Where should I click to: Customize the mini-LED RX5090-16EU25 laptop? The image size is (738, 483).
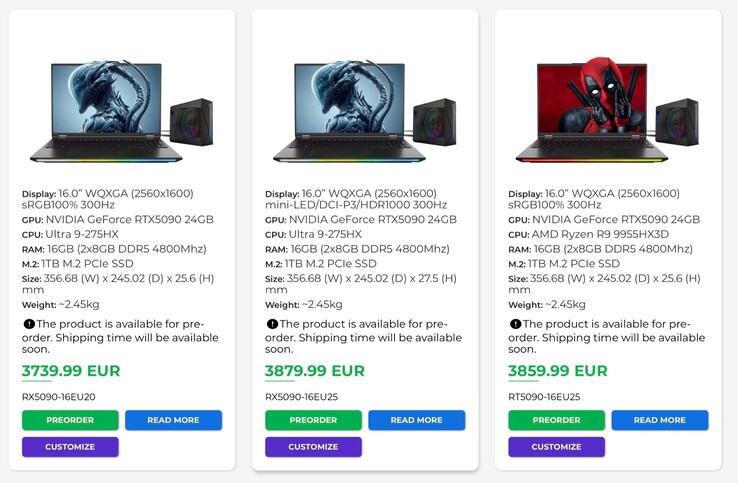313,447
